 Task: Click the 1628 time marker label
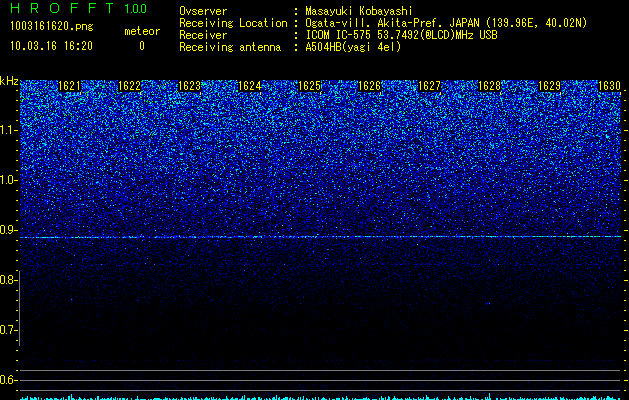tap(489, 86)
